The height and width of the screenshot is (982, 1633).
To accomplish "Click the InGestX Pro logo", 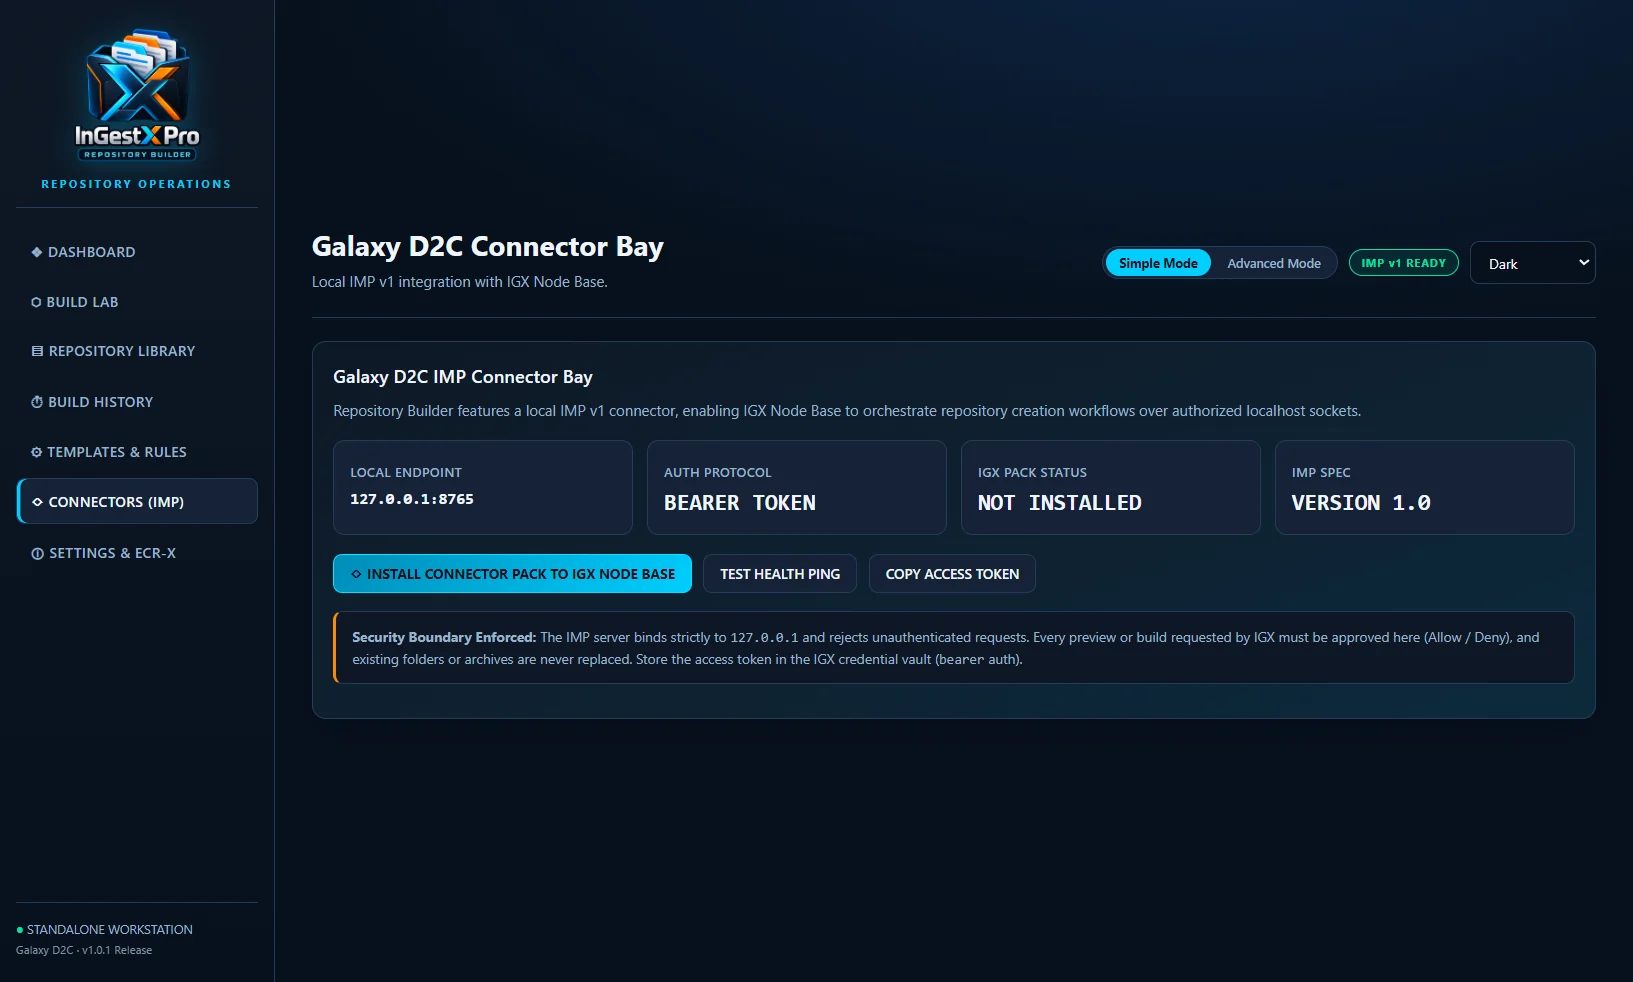I will [137, 95].
